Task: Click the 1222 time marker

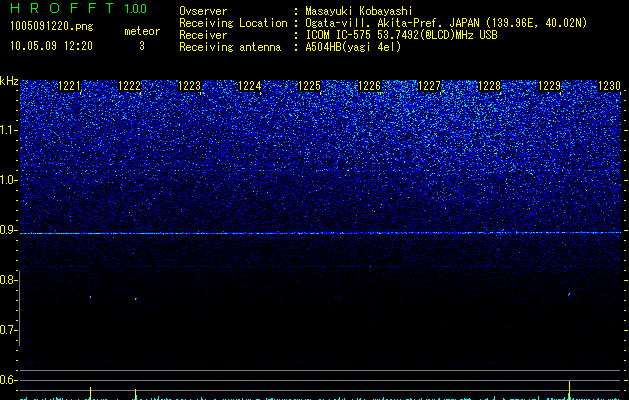Action: click(130, 86)
